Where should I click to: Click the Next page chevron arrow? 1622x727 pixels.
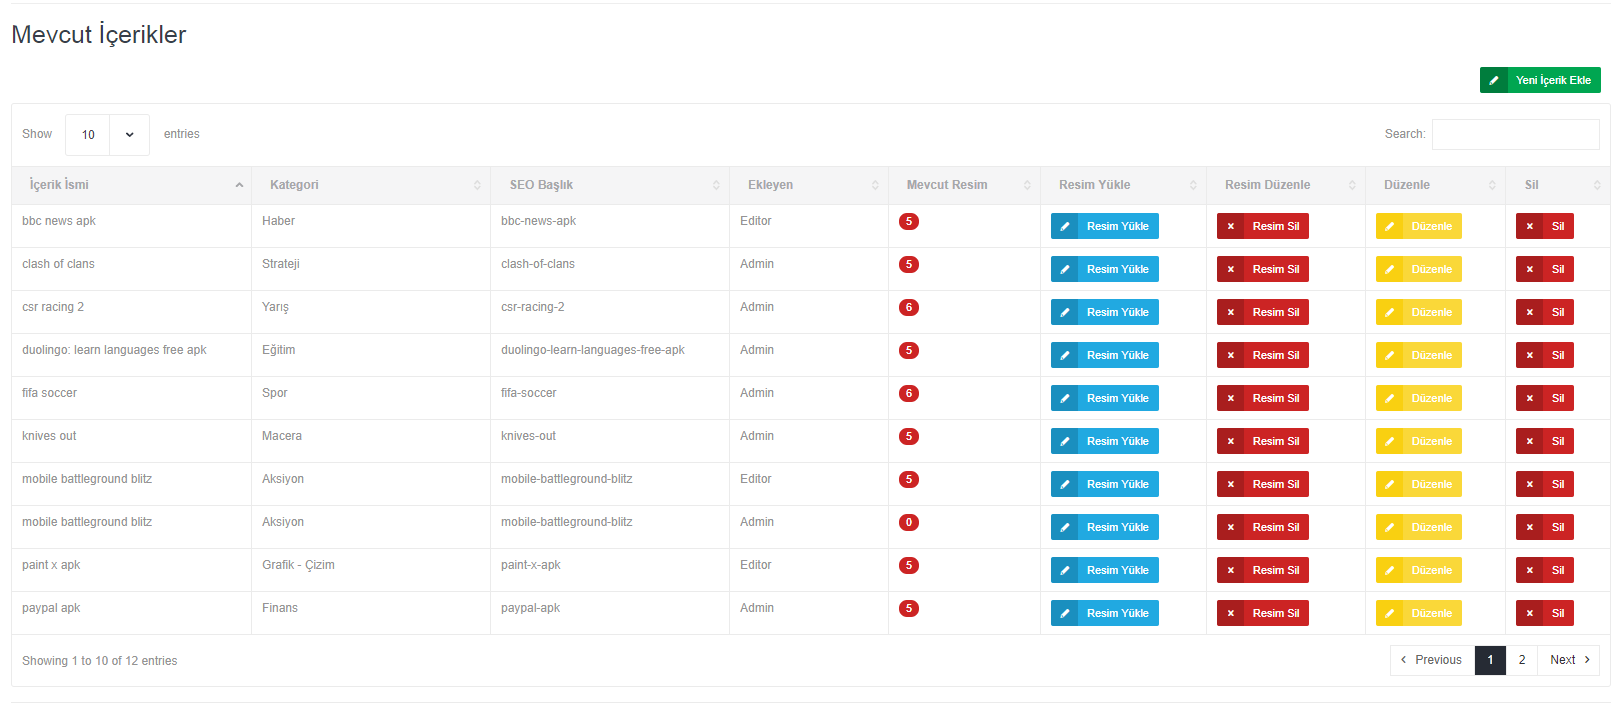point(1587,660)
